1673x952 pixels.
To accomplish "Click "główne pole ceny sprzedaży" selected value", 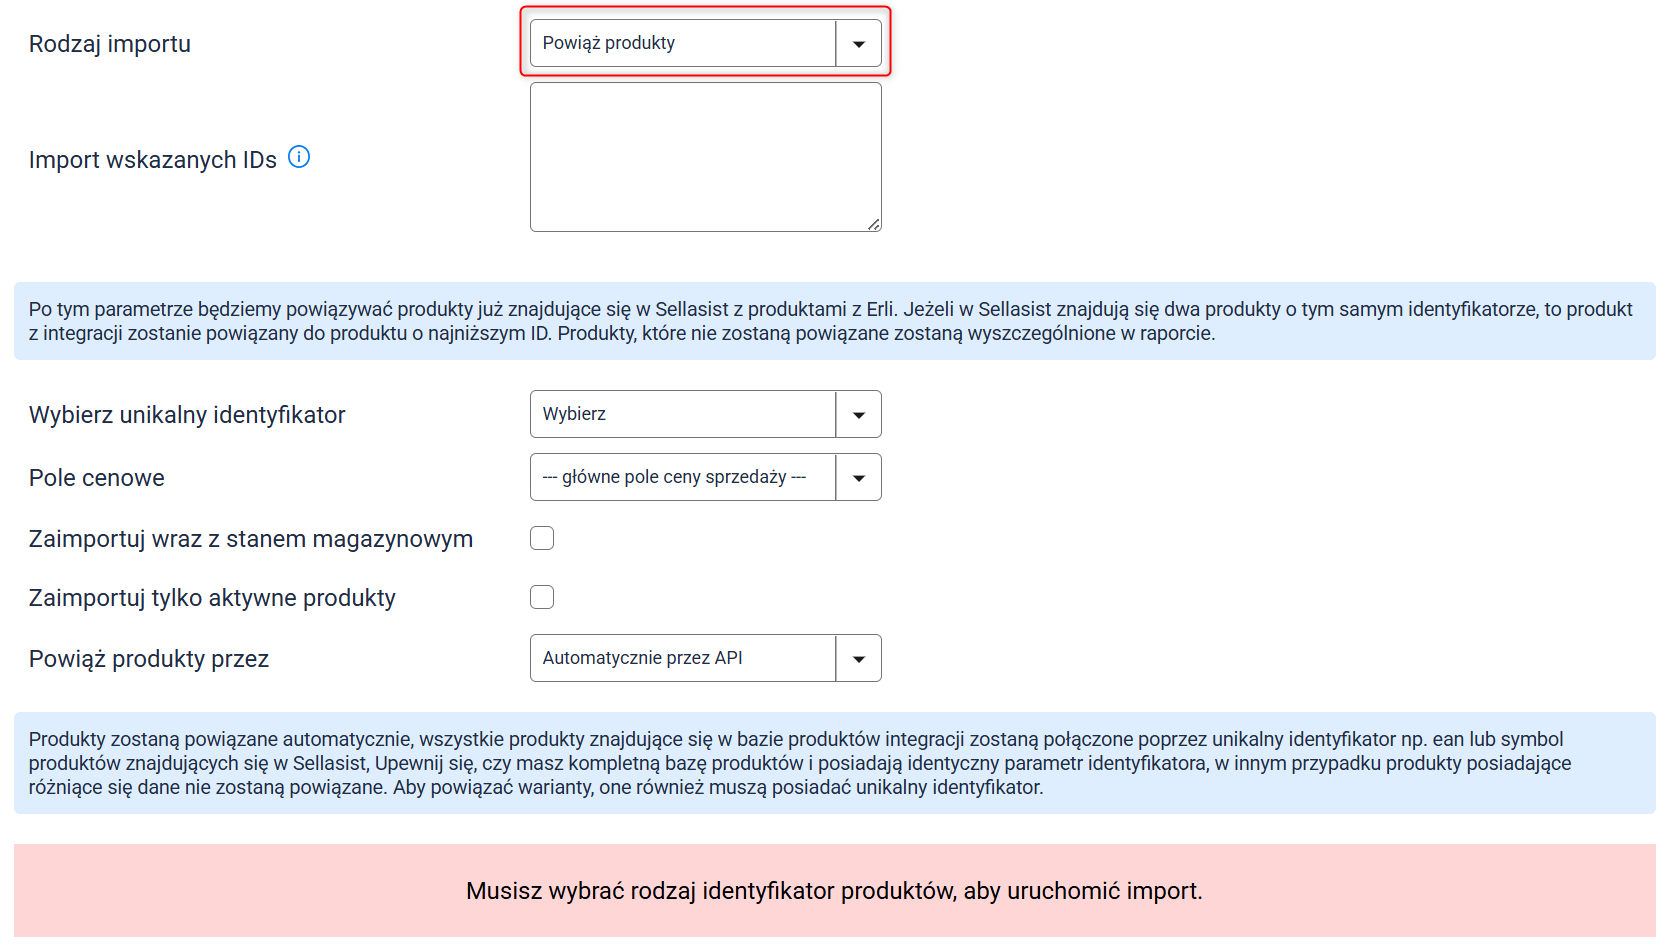I will coord(674,477).
